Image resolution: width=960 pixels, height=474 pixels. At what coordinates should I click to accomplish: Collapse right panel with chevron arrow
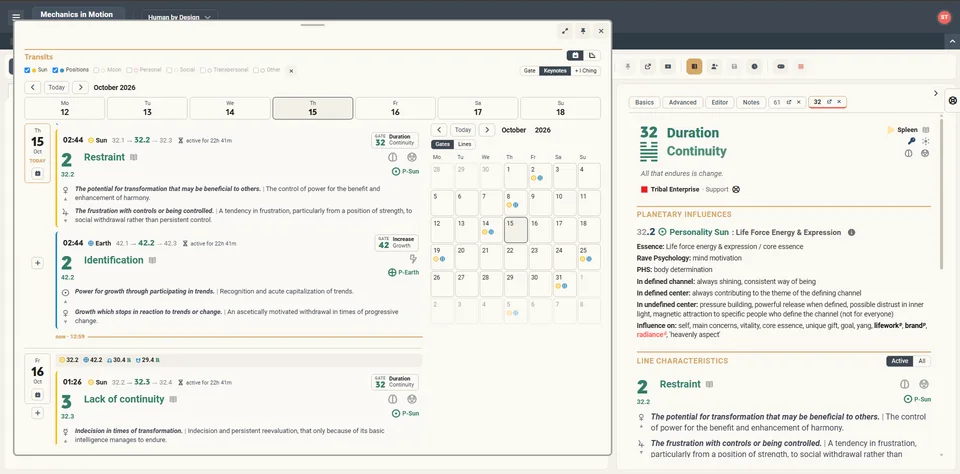(x=935, y=93)
